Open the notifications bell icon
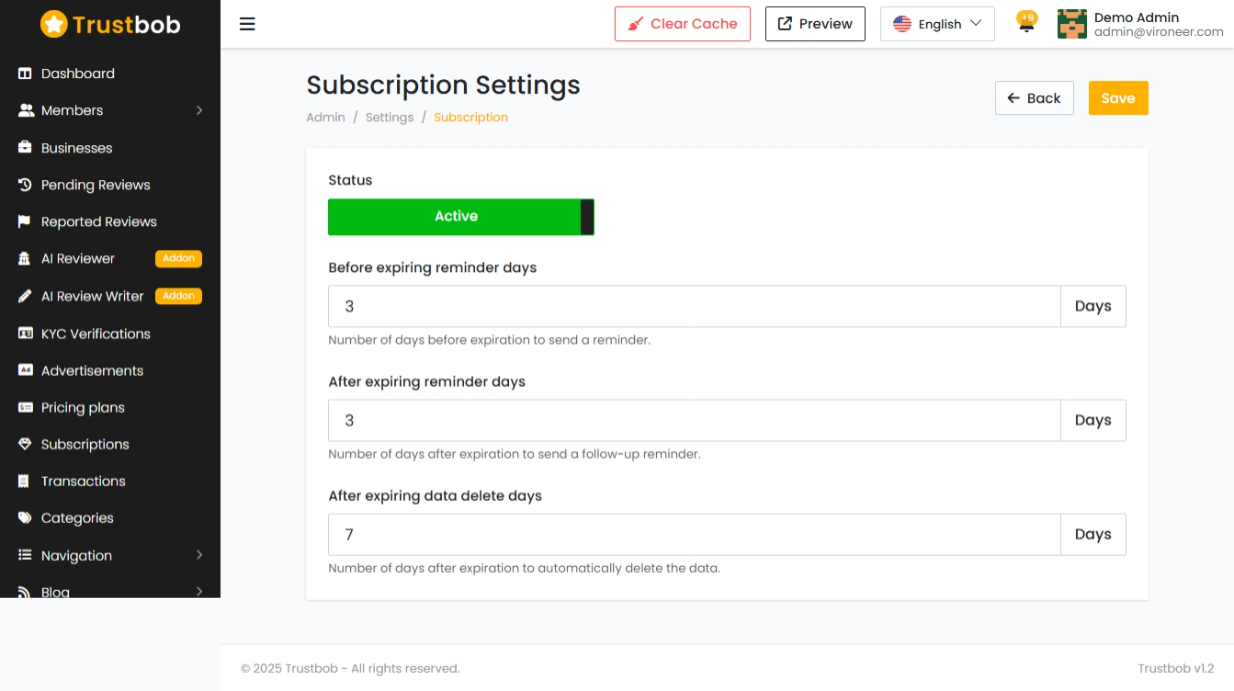Image resolution: width=1234 pixels, height=691 pixels. (1026, 24)
